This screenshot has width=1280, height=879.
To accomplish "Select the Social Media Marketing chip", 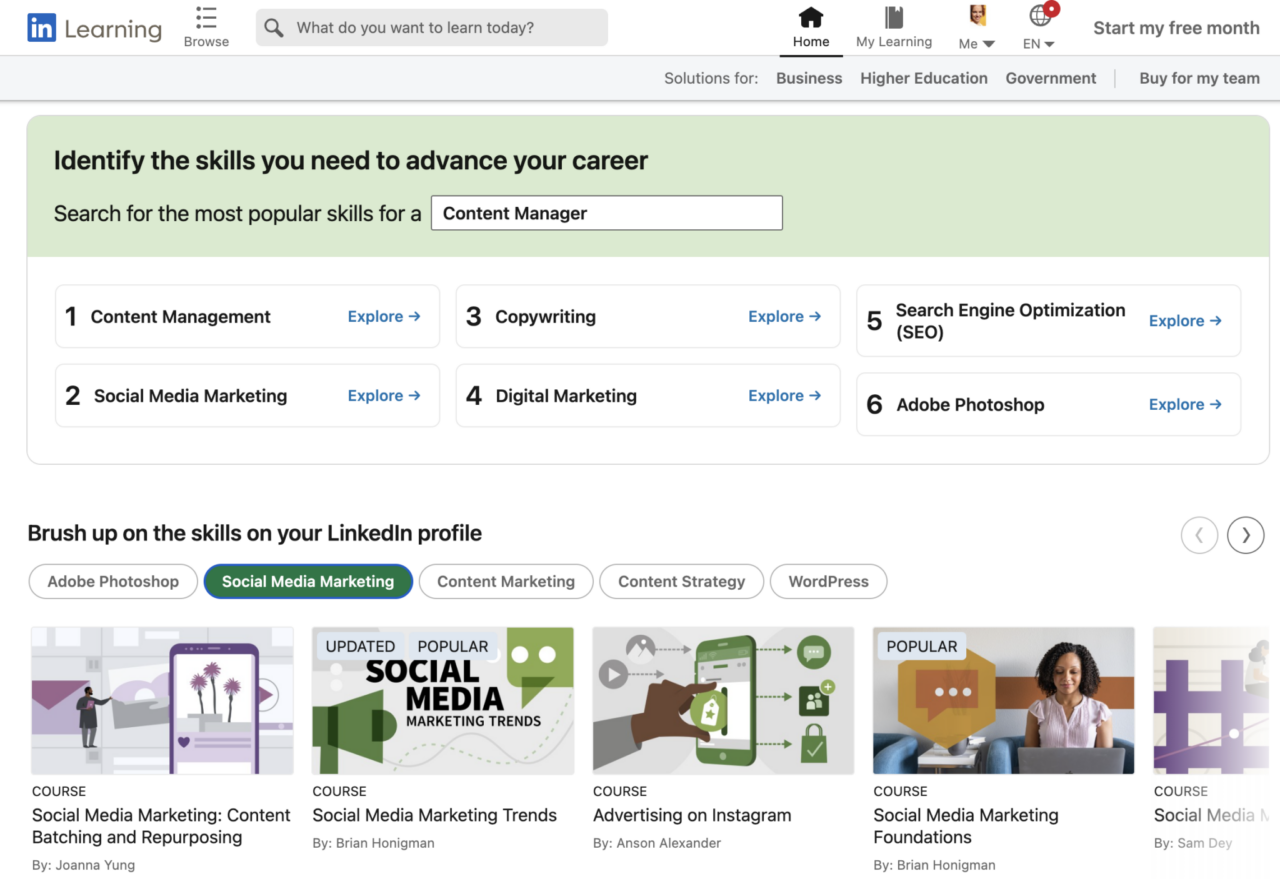I will [x=308, y=581].
